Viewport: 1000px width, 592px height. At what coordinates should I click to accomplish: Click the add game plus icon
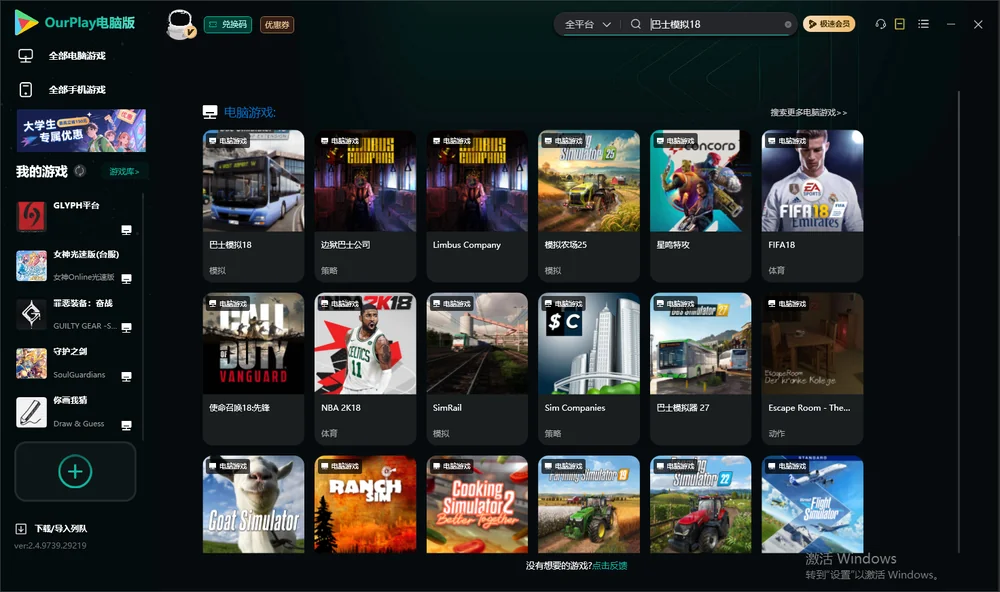pos(75,471)
